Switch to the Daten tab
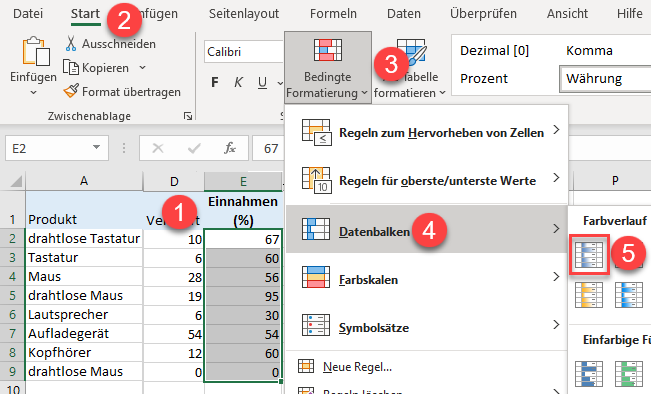The image size is (651, 394). [x=404, y=14]
